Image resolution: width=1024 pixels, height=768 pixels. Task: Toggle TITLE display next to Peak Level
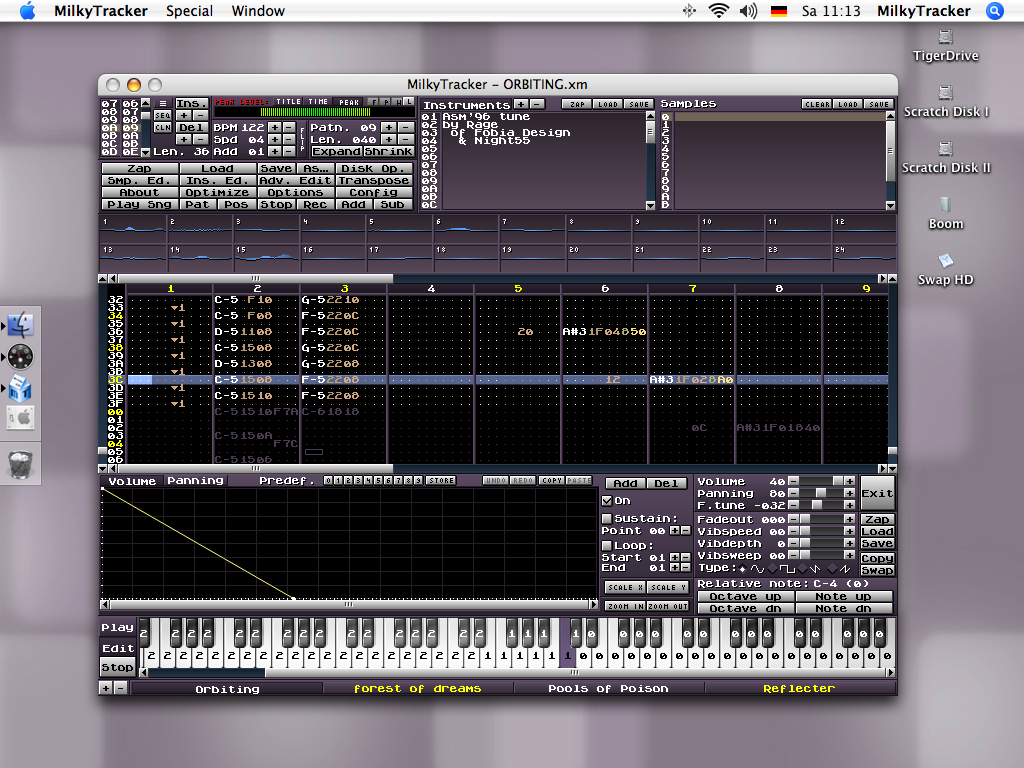click(288, 102)
